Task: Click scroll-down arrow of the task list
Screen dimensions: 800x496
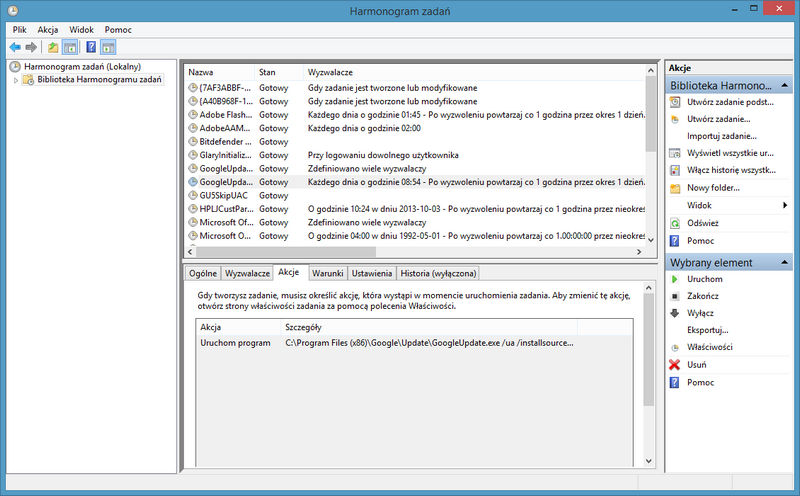Action: pyautogui.click(x=651, y=240)
